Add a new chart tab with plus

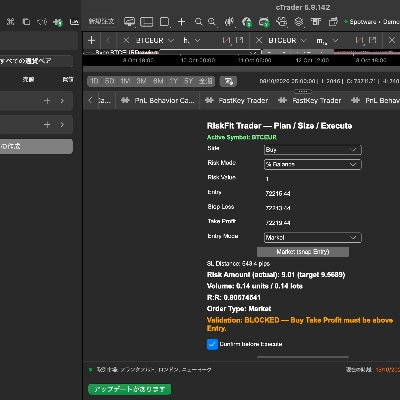coord(91,40)
